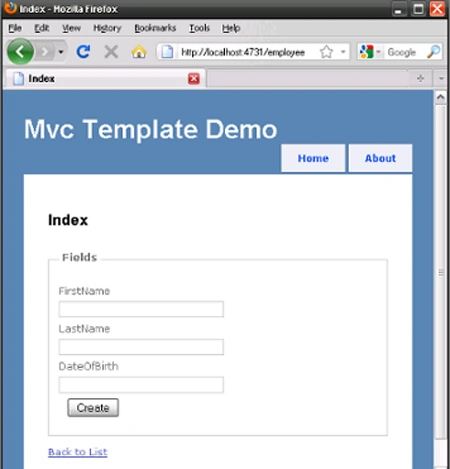
Task: Click the localhost:4731/employee URL field
Action: point(243,52)
